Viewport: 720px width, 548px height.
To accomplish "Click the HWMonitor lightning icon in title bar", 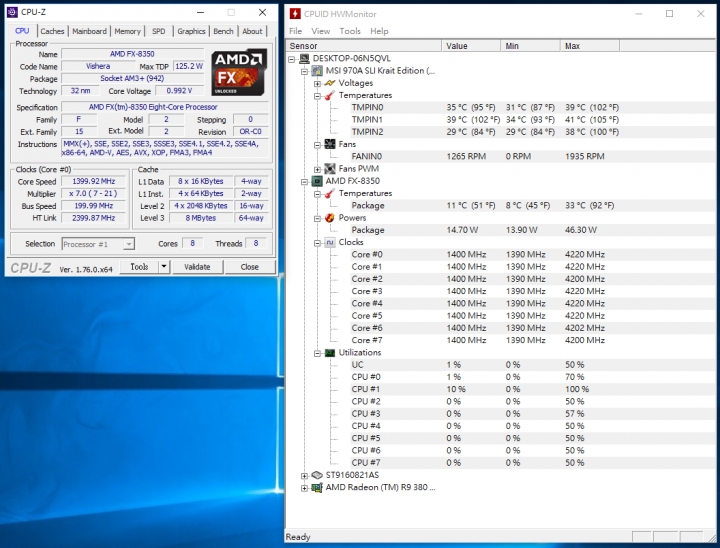I will point(295,14).
